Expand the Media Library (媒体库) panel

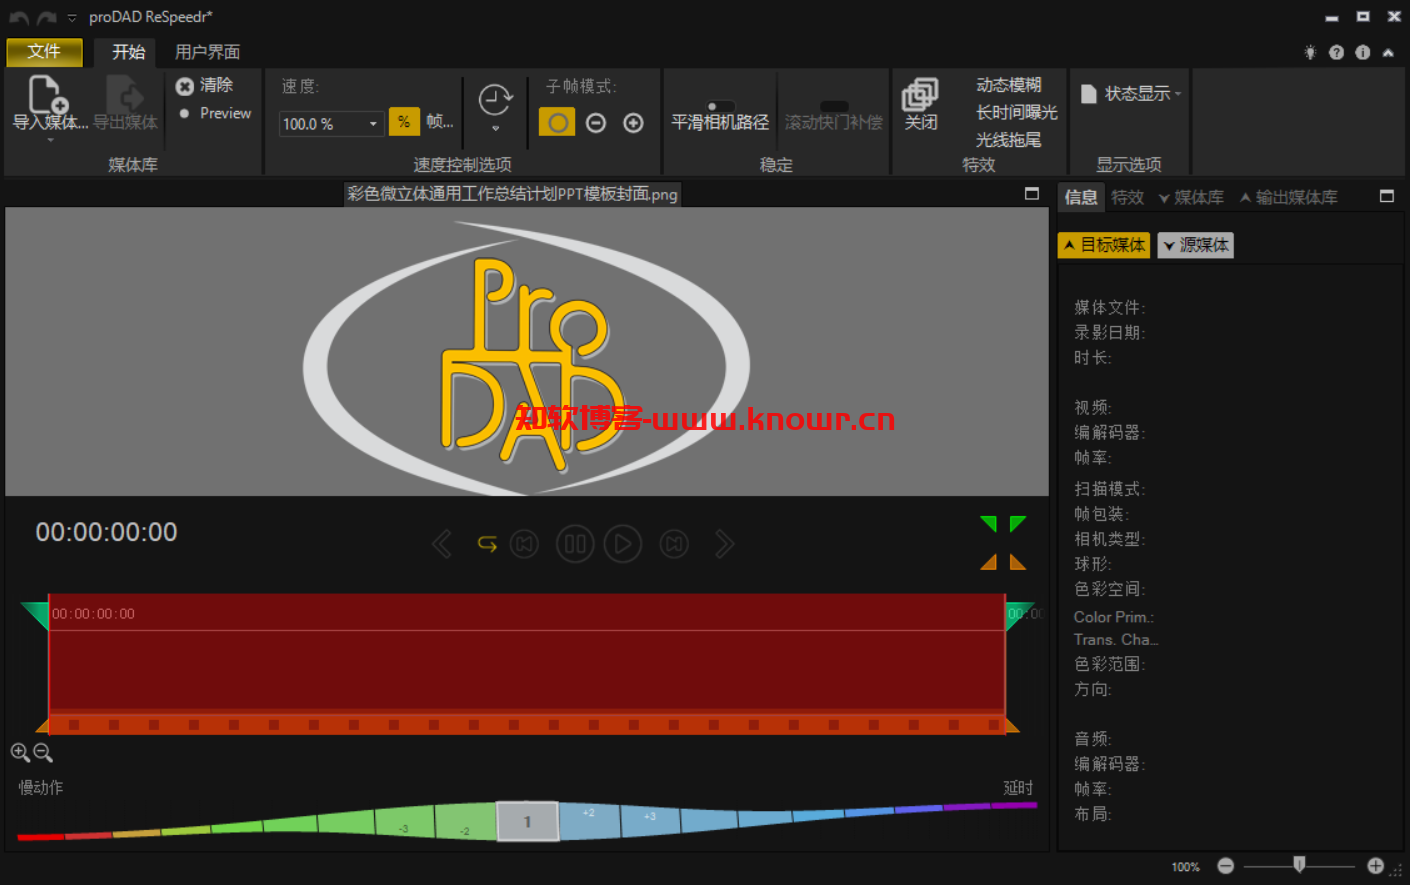pos(1191,198)
